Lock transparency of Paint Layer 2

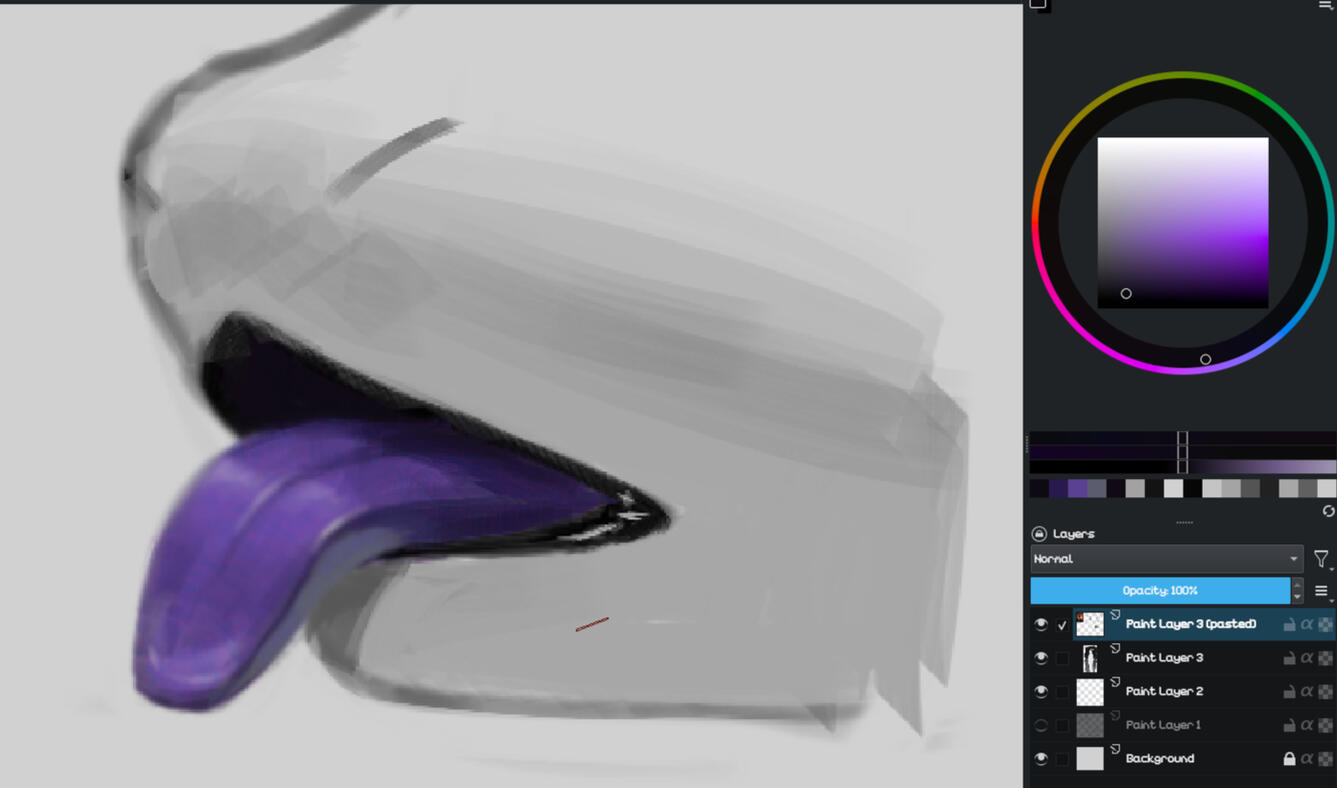point(1325,692)
